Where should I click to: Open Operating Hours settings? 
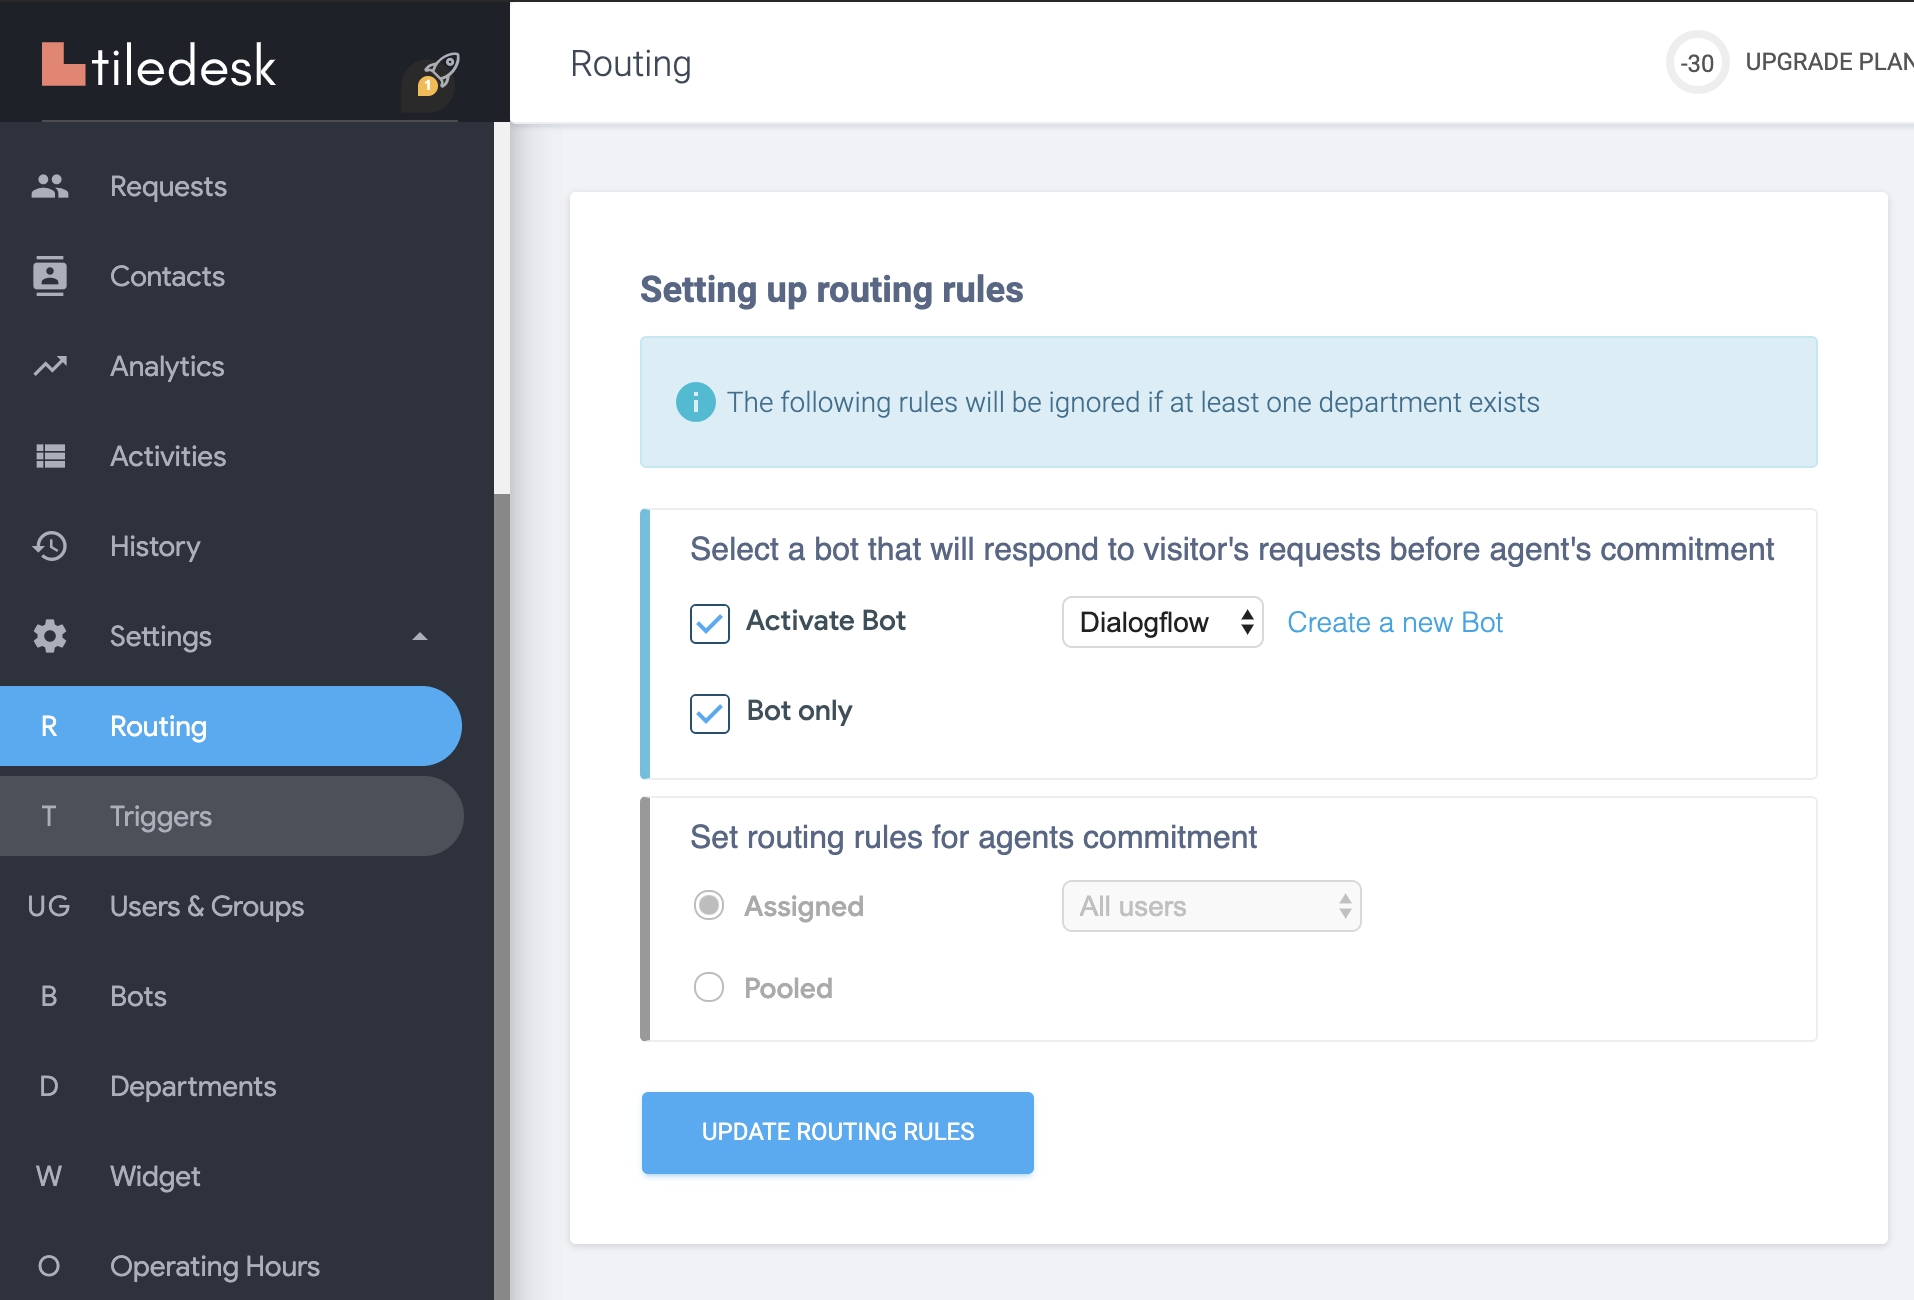pyautogui.click(x=215, y=1266)
